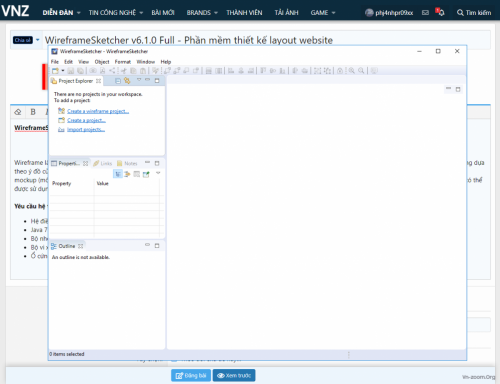The width and height of the screenshot is (500, 384).
Task: Open the Window menu
Action: pos(146,62)
